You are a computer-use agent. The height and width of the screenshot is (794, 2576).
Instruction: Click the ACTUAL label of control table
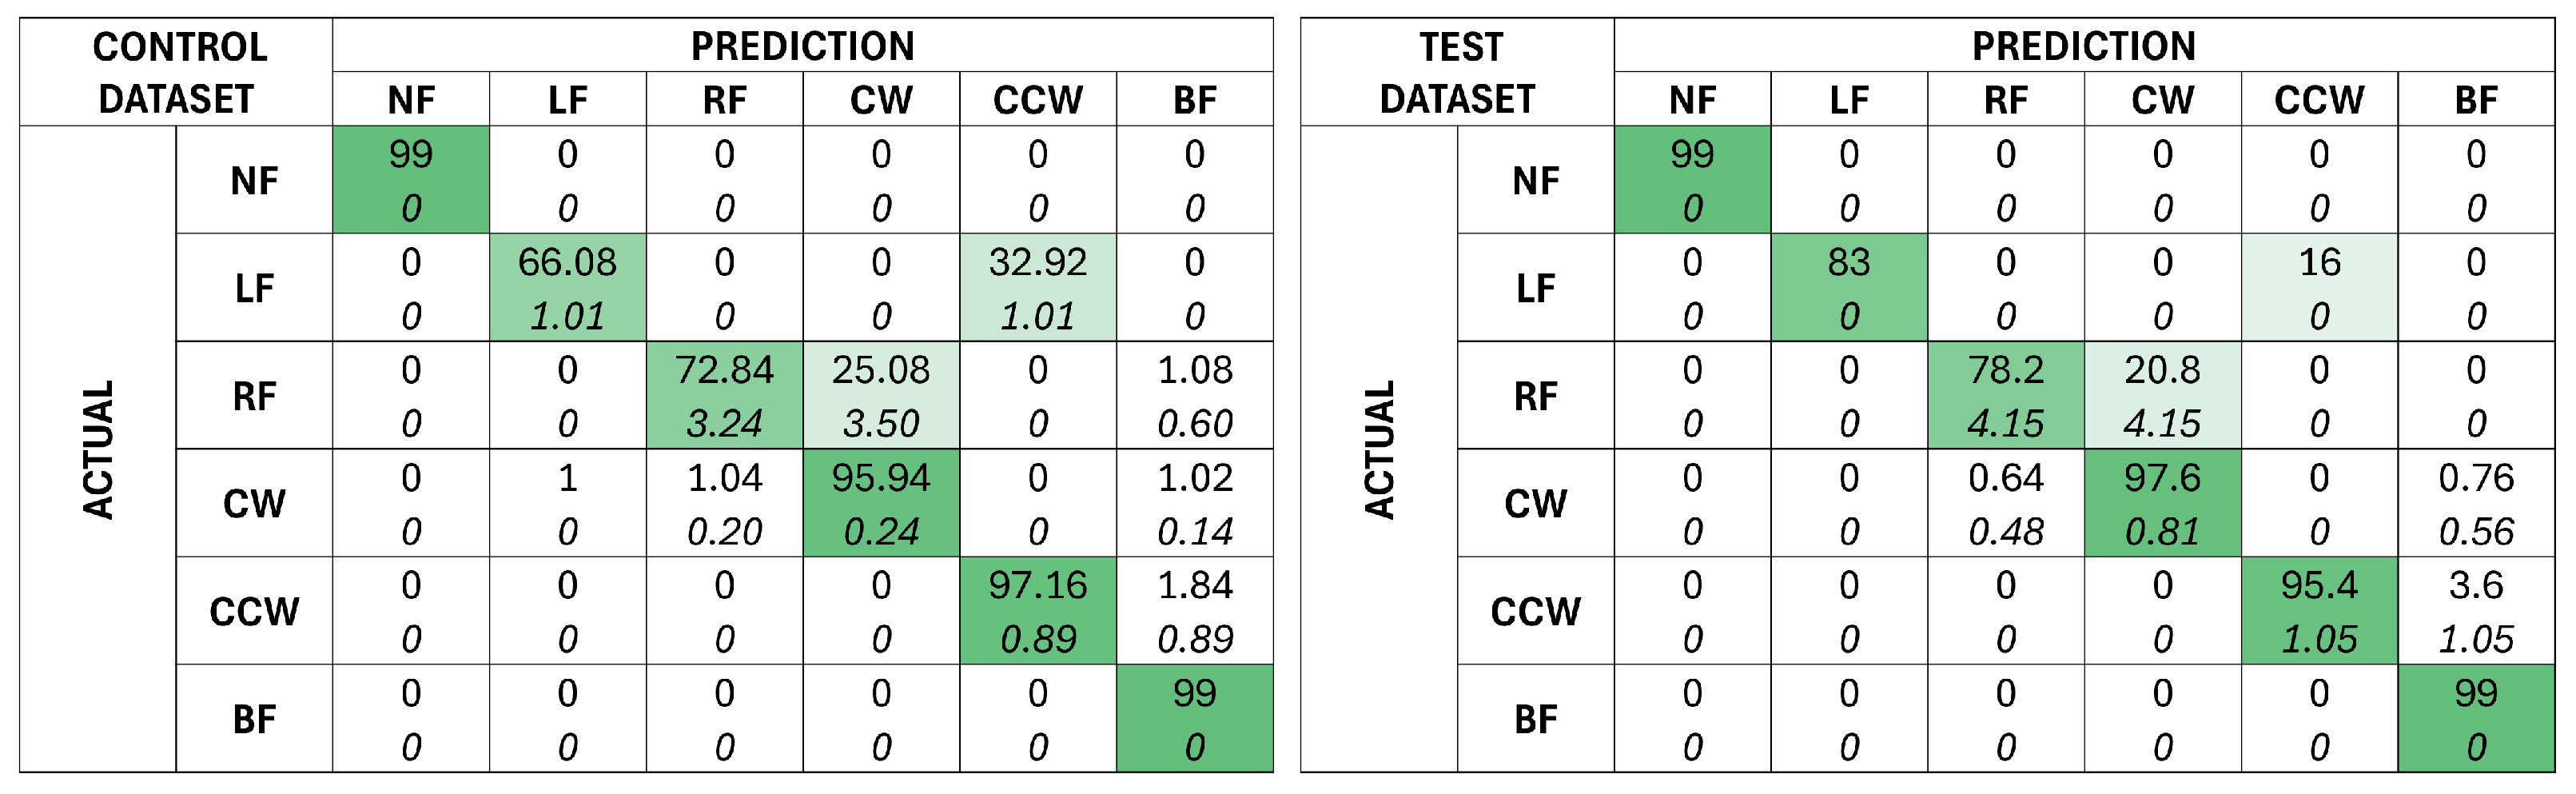tap(98, 449)
